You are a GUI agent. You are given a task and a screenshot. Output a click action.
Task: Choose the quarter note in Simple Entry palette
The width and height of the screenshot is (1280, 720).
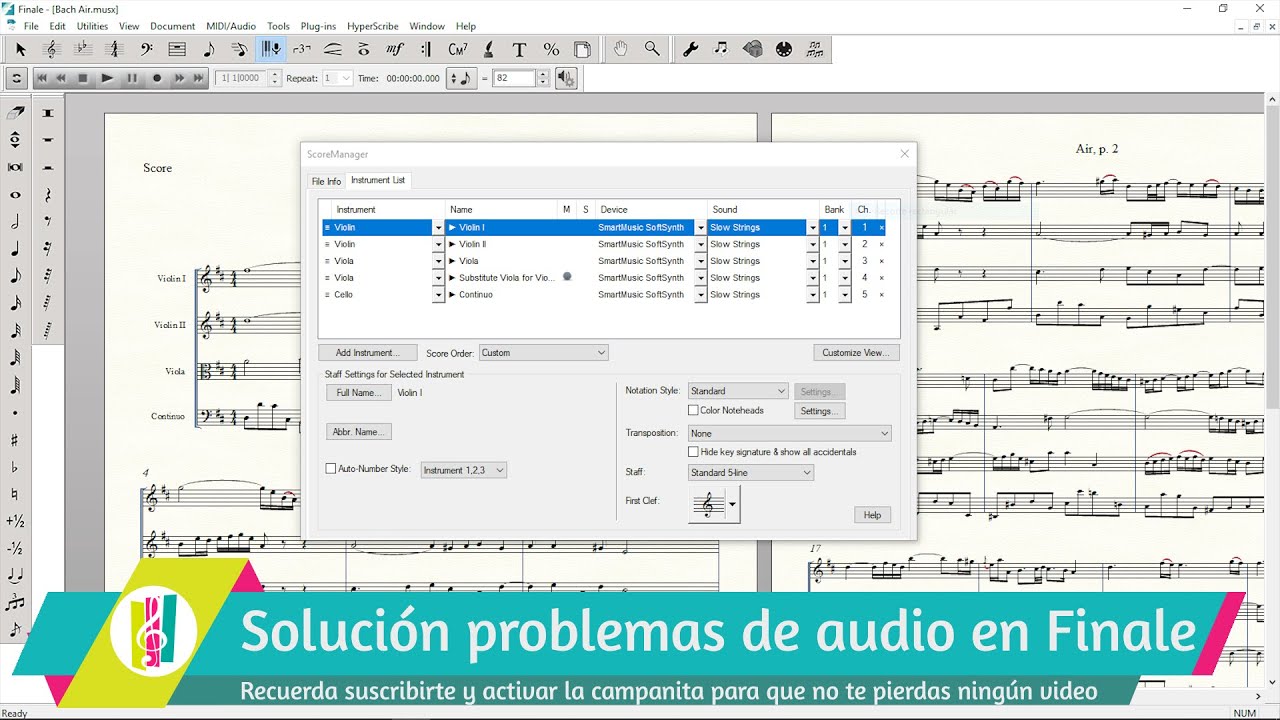(15, 249)
